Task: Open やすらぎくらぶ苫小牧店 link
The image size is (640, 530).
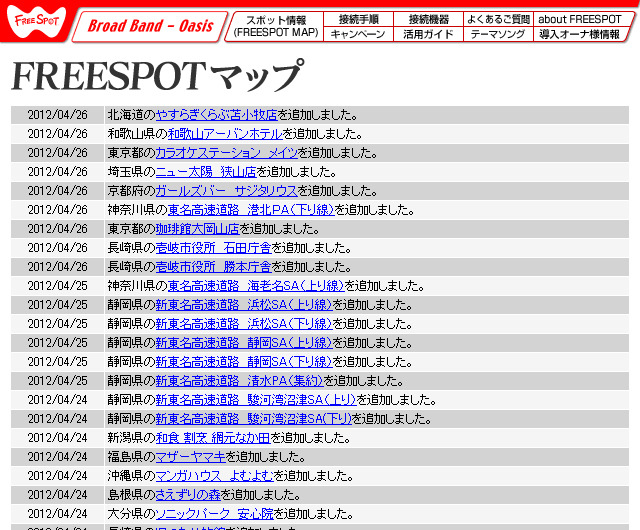Action: point(216,115)
